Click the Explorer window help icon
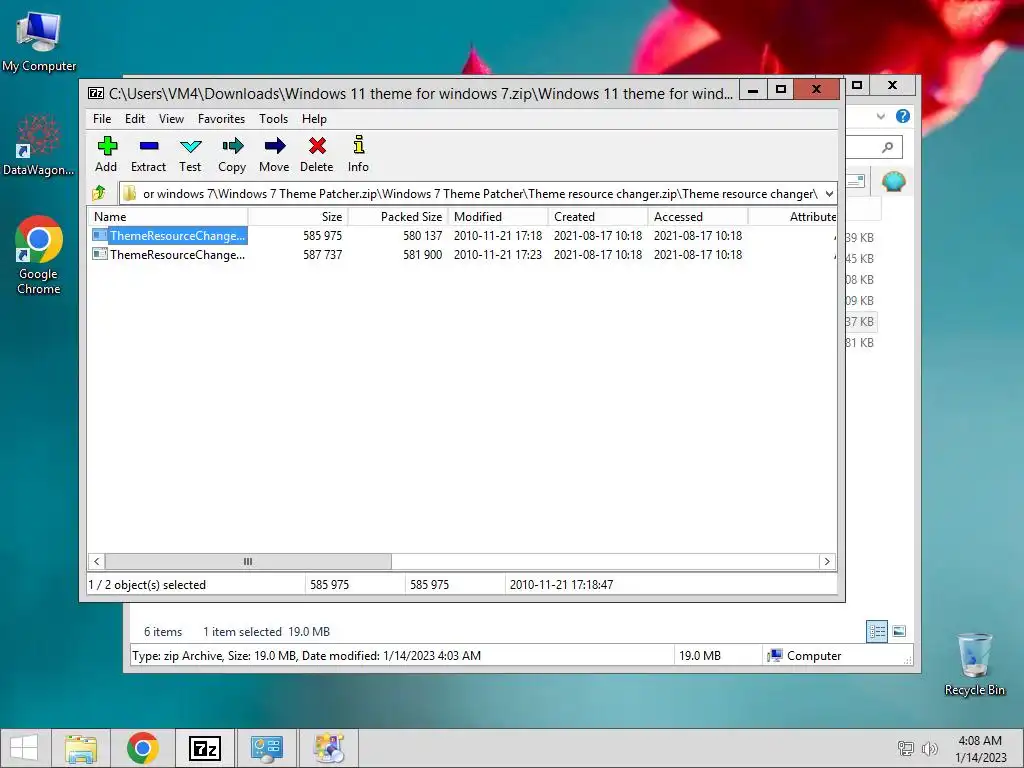 point(903,116)
